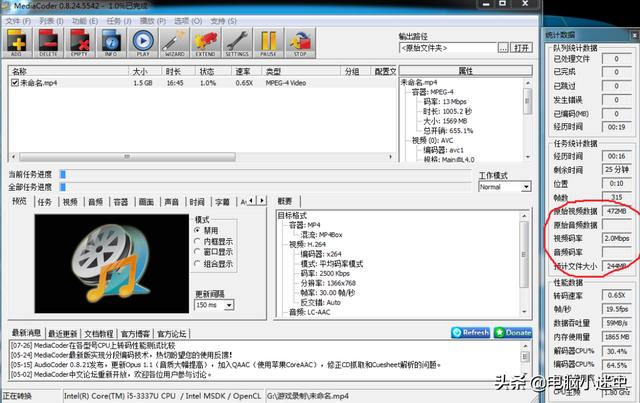Image resolution: width=640 pixels, height=403 pixels.
Task: Switch to the 字幕 tab
Action: (x=222, y=202)
